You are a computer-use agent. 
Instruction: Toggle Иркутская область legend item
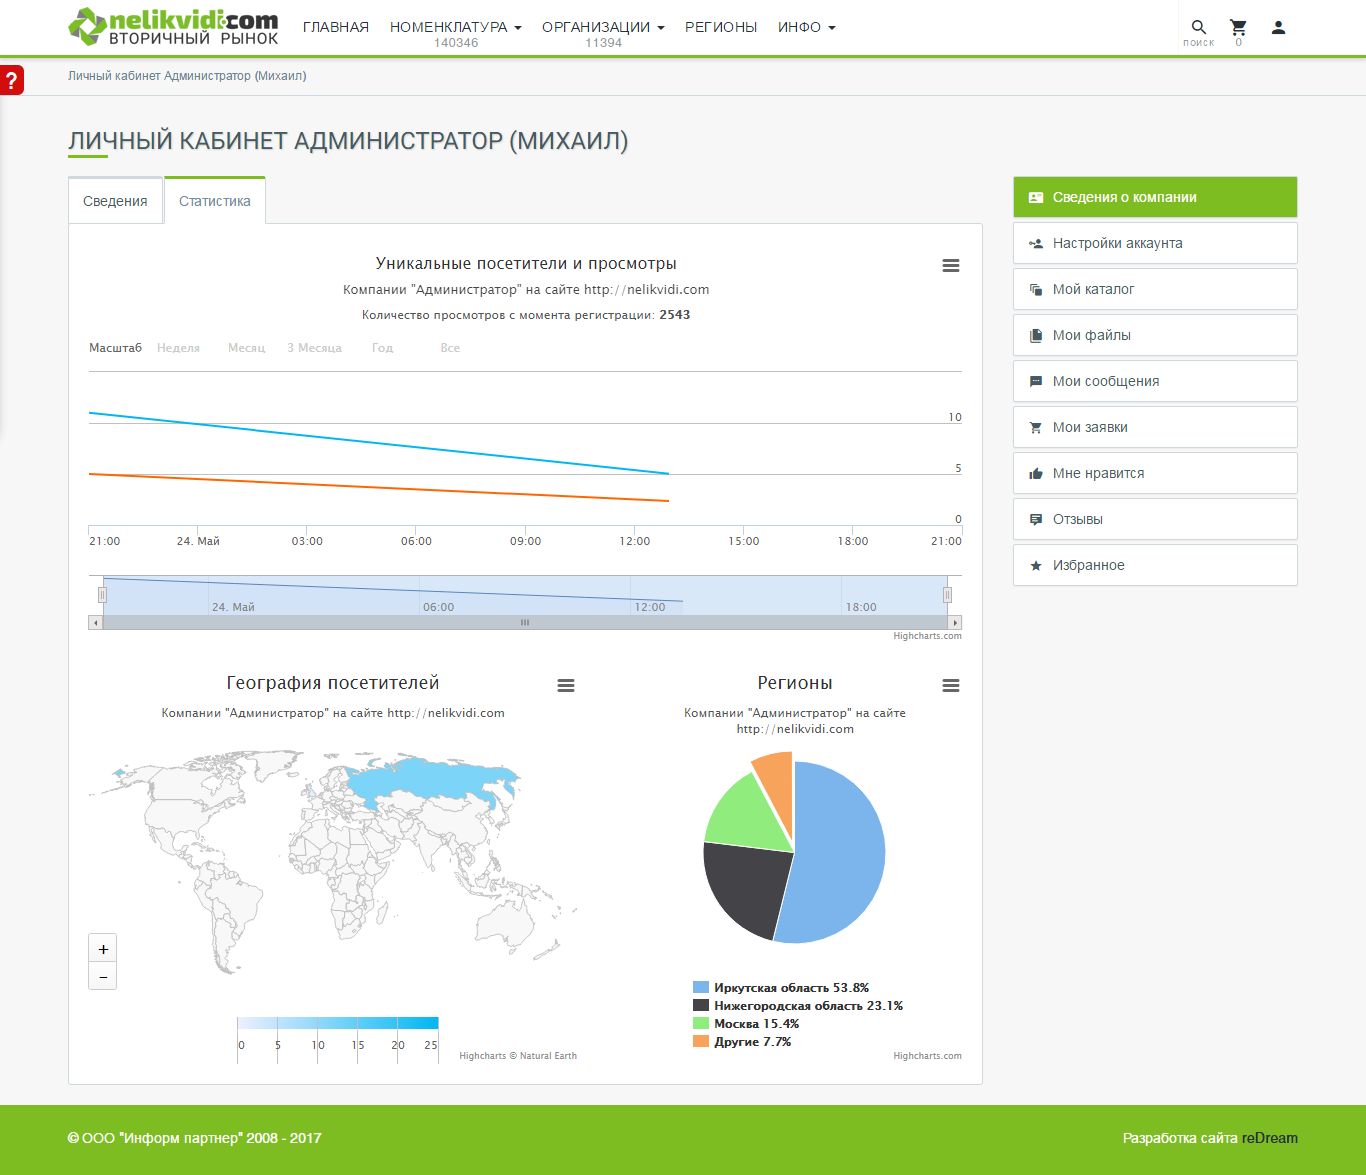pos(781,988)
